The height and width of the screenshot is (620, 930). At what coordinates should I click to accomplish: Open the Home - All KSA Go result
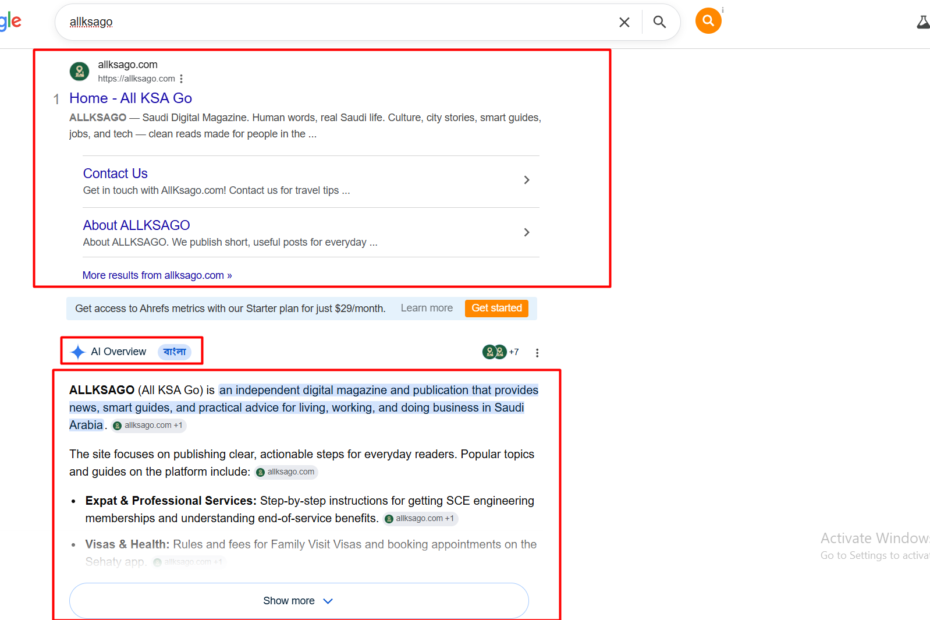click(130, 98)
